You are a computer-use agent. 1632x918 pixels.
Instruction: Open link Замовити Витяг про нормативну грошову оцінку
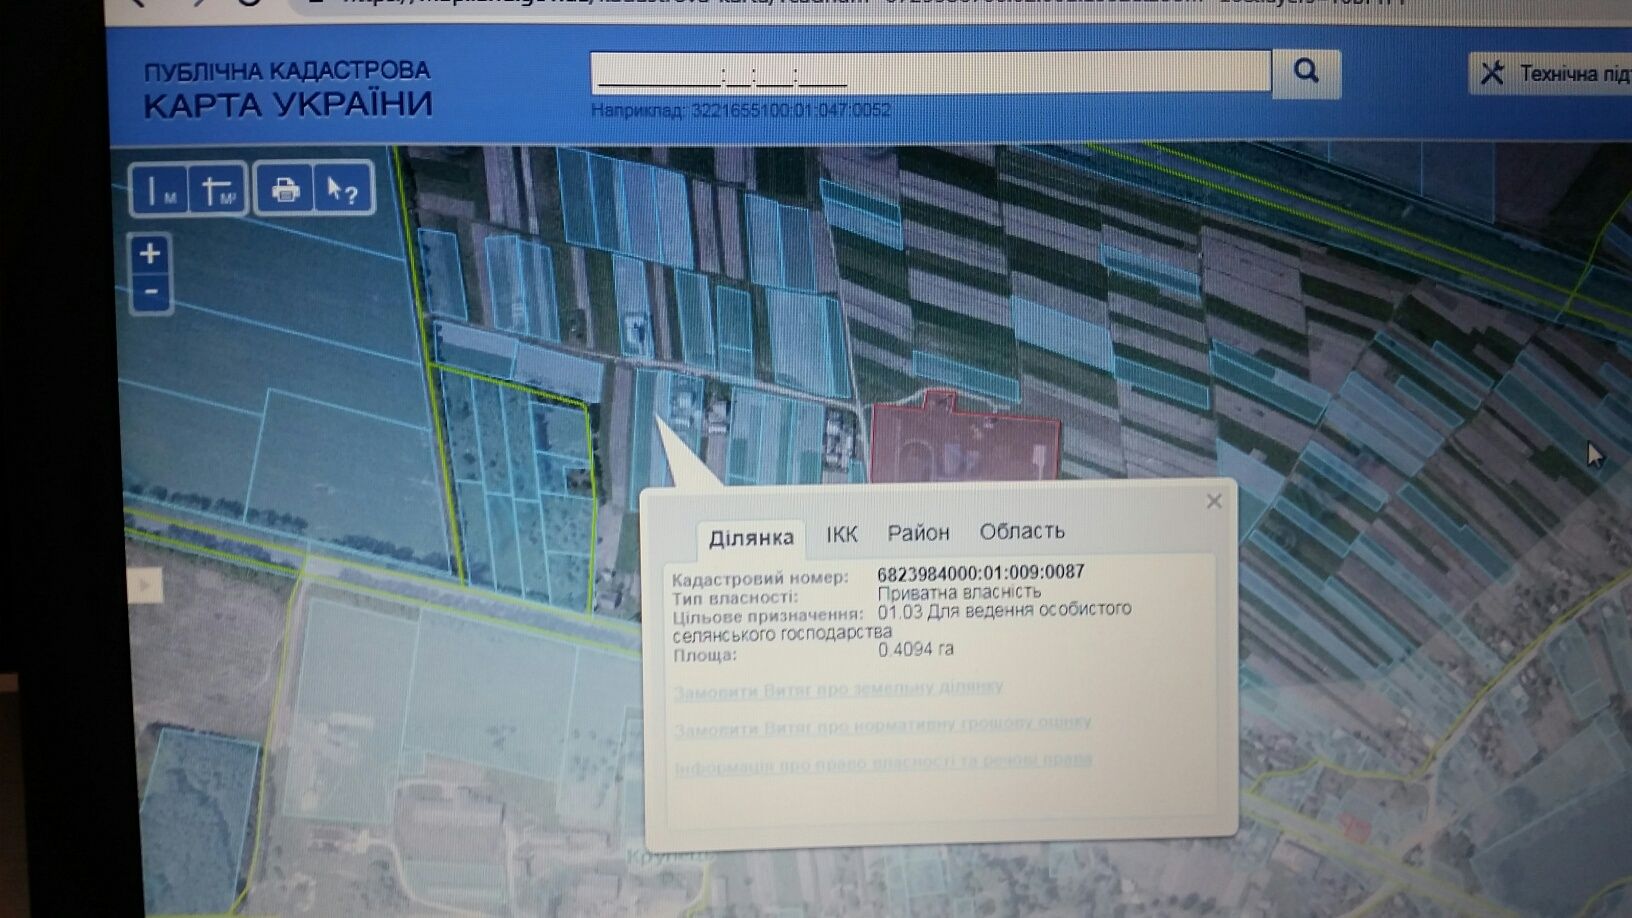(x=882, y=726)
